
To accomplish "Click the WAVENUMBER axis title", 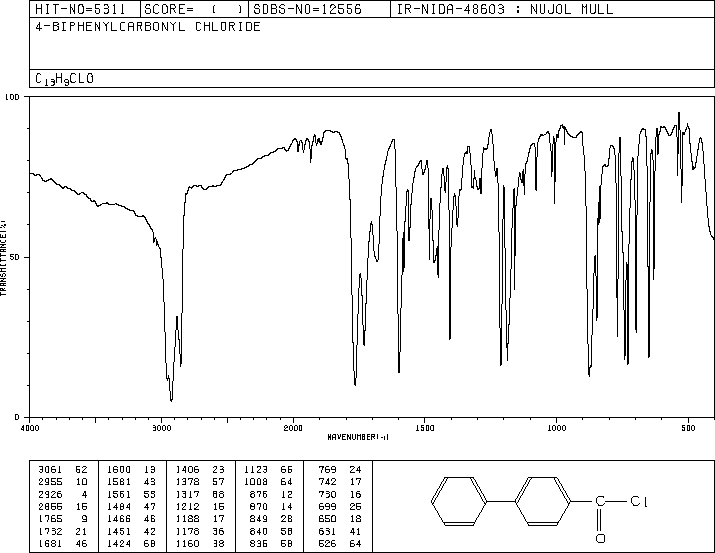I will (358, 437).
